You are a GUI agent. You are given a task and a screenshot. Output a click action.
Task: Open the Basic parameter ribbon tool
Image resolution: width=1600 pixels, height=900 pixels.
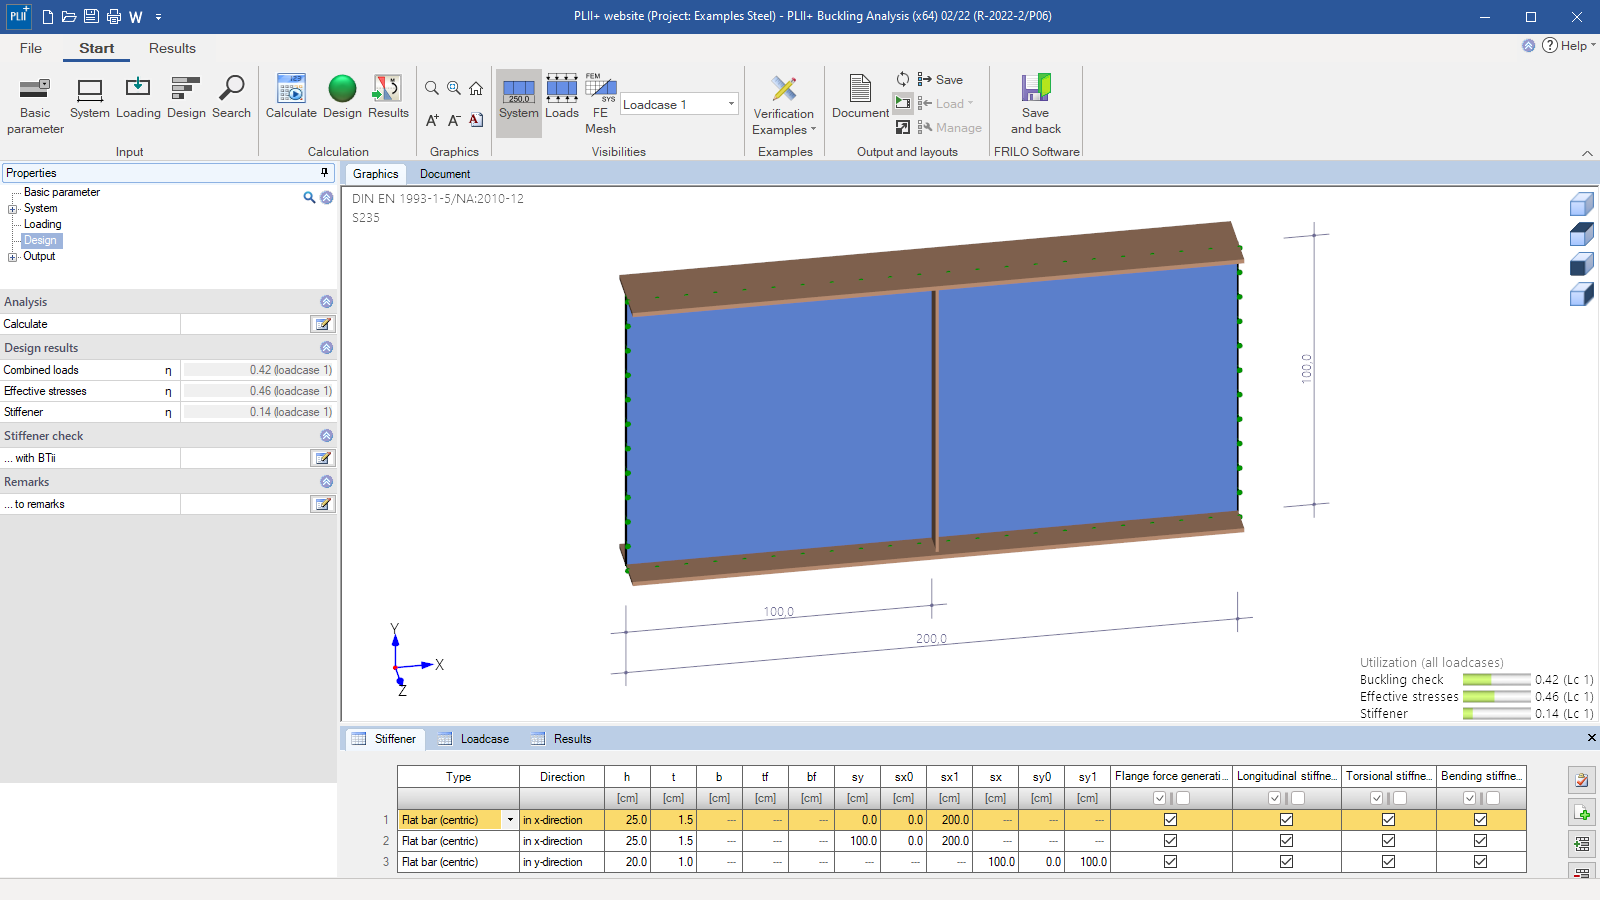[x=35, y=104]
